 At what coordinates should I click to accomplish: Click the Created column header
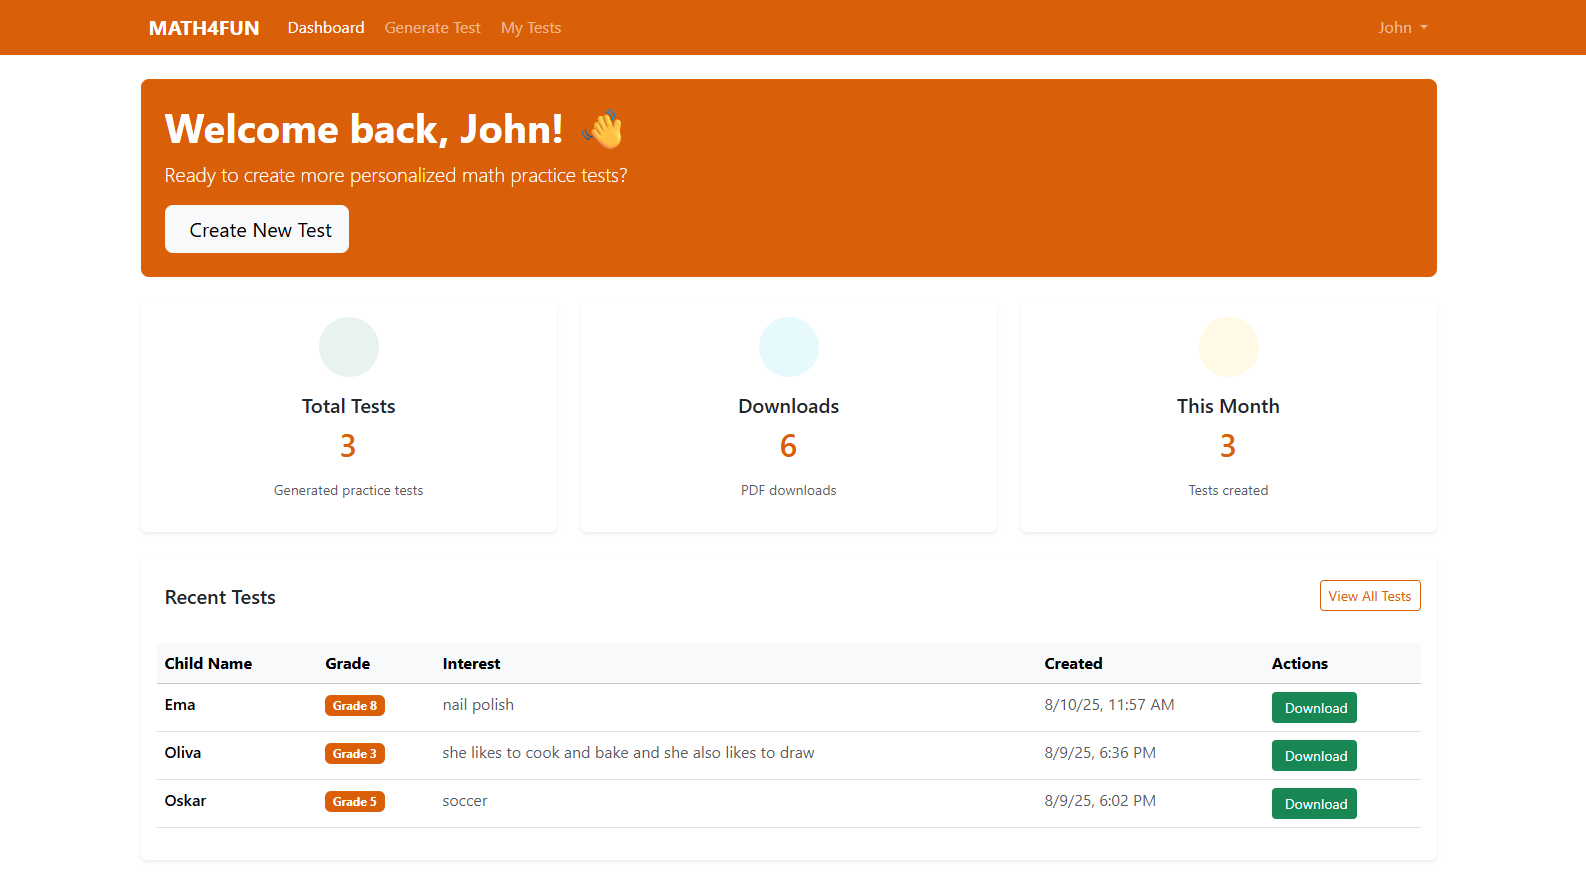coord(1073,664)
